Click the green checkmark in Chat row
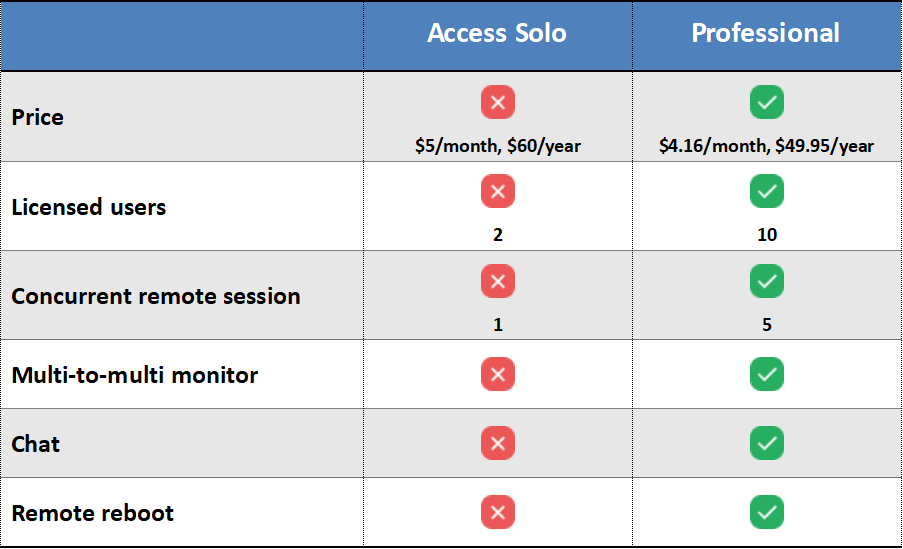 (767, 443)
